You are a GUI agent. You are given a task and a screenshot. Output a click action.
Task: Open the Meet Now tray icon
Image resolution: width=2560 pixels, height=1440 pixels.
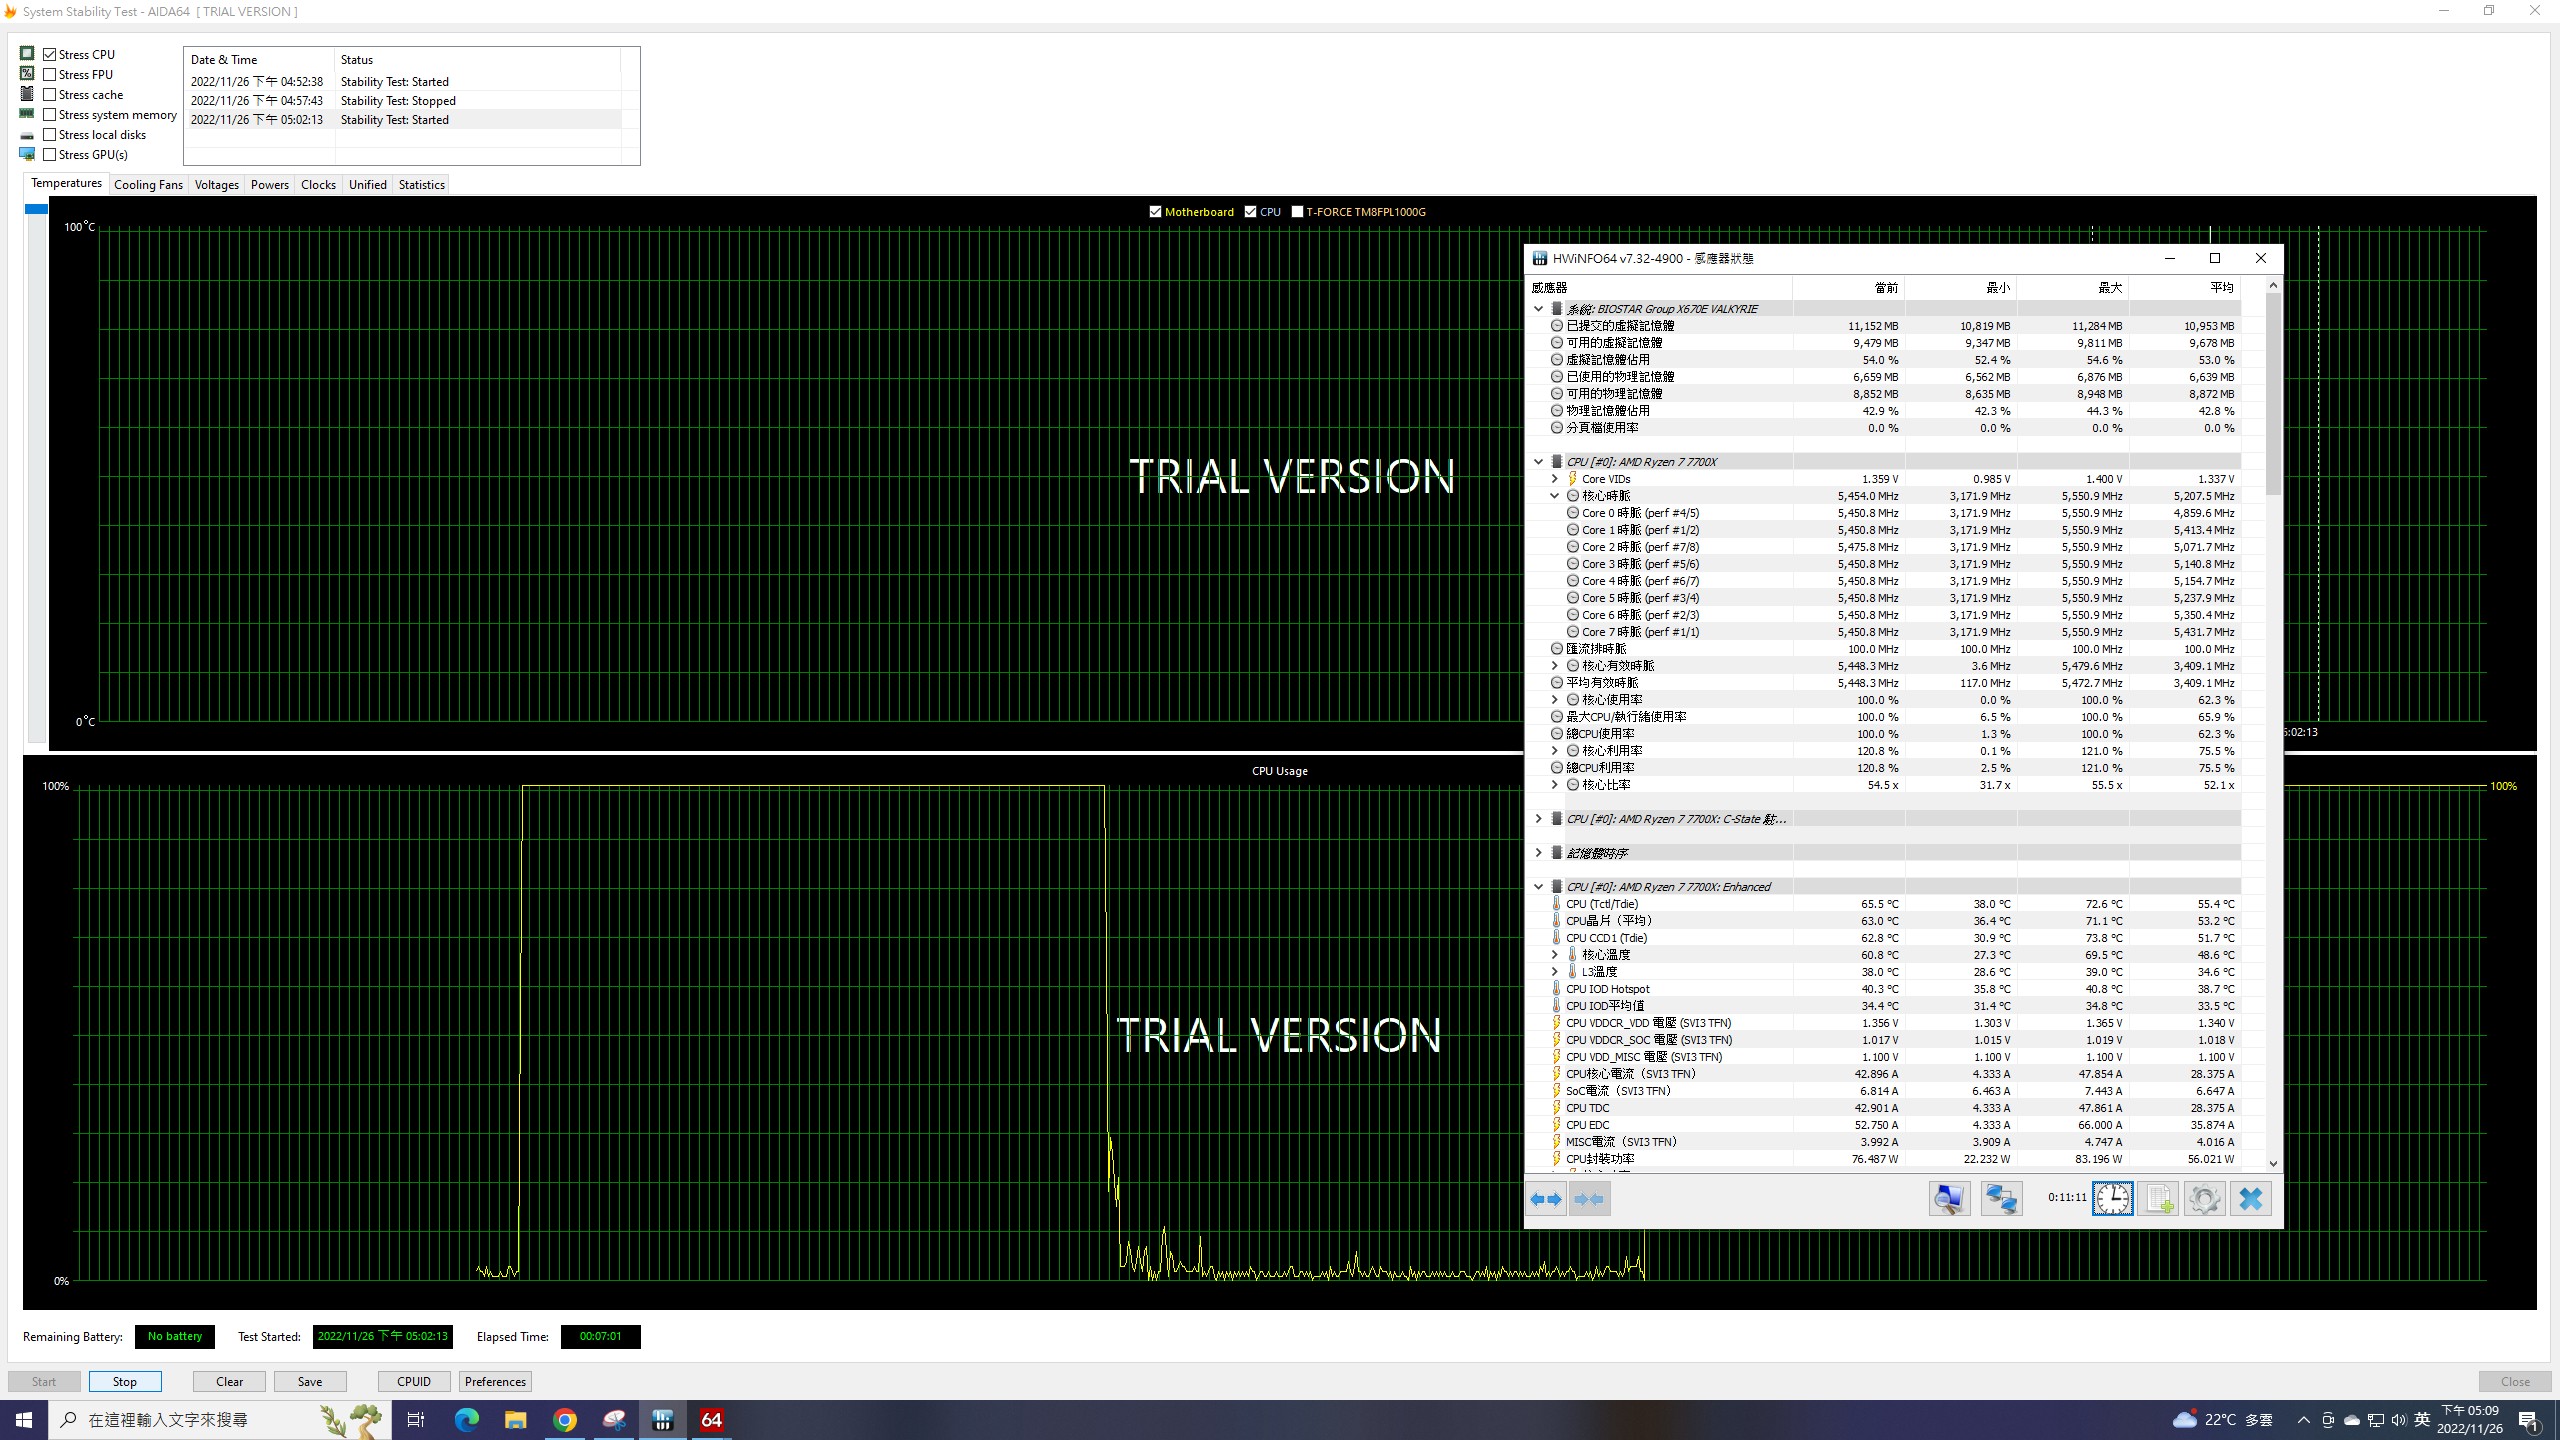tap(2328, 1419)
